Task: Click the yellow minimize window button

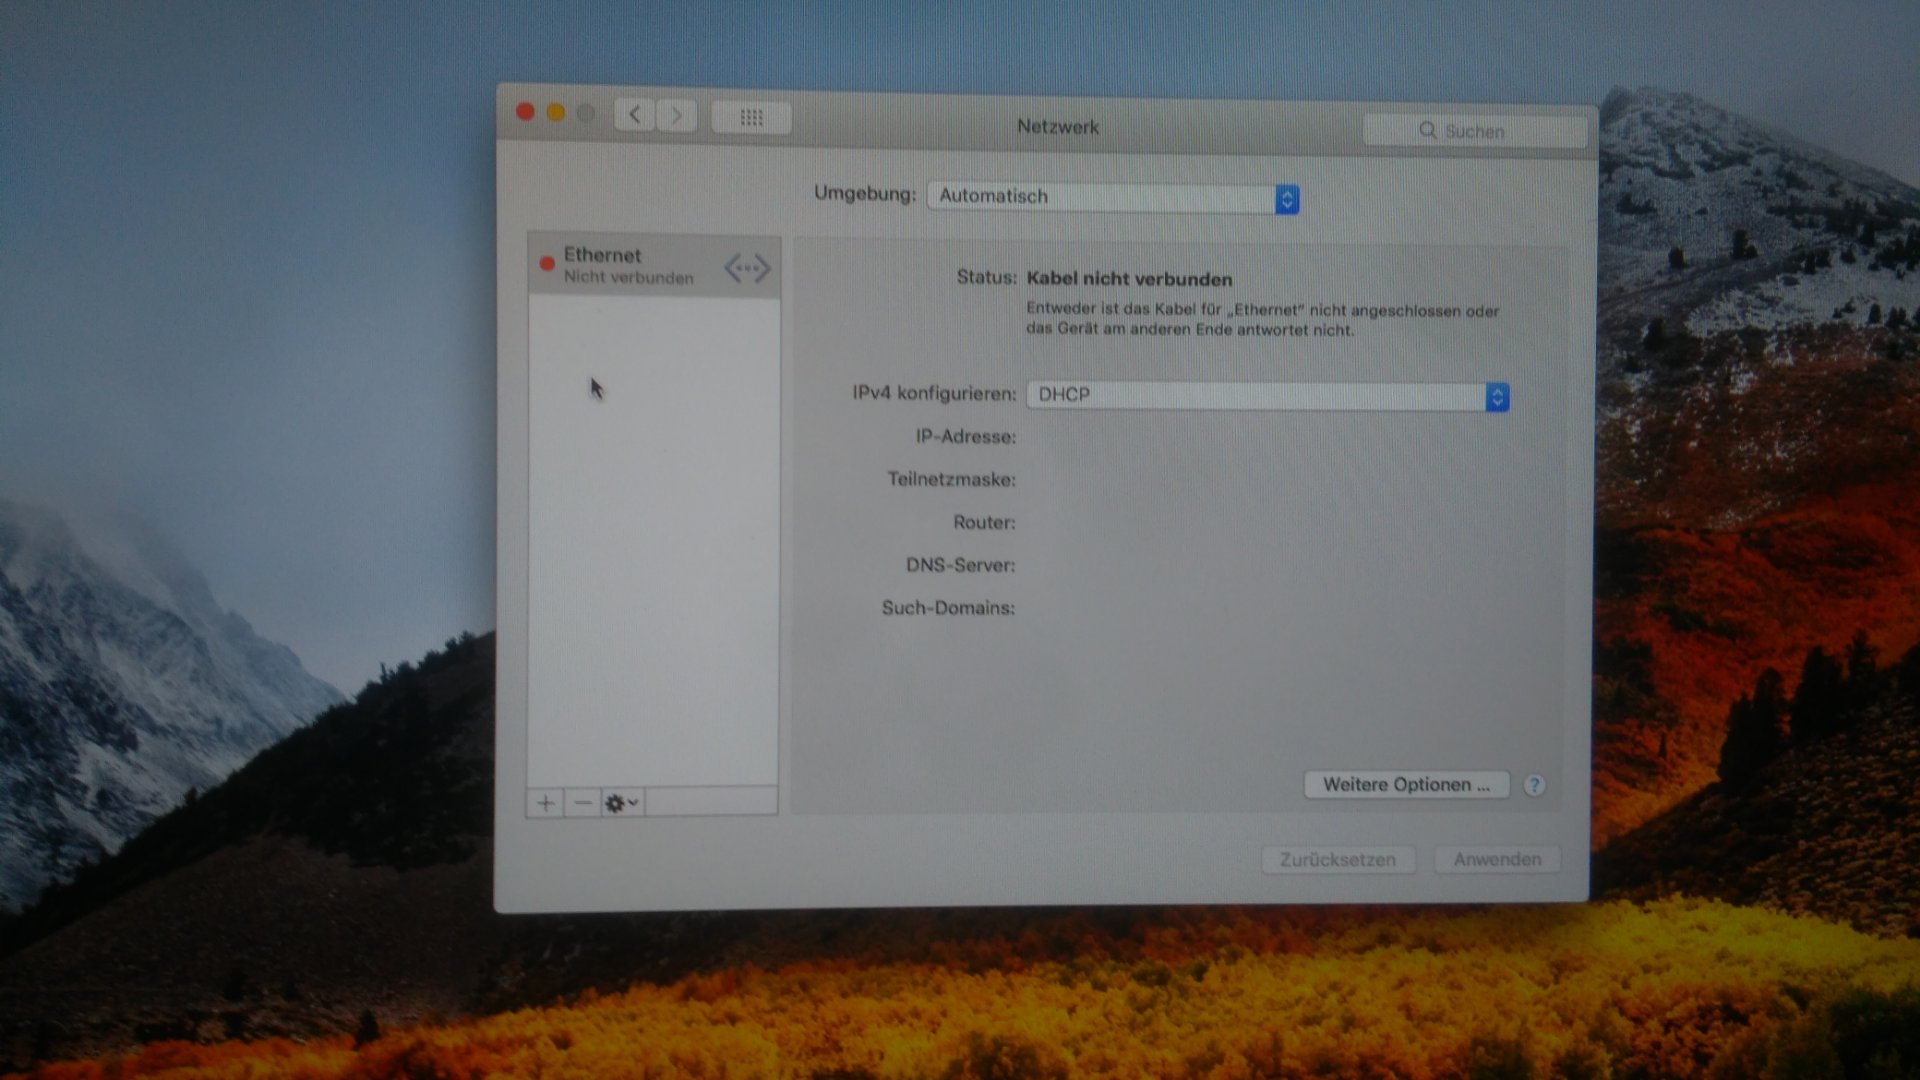Action: pos(556,113)
